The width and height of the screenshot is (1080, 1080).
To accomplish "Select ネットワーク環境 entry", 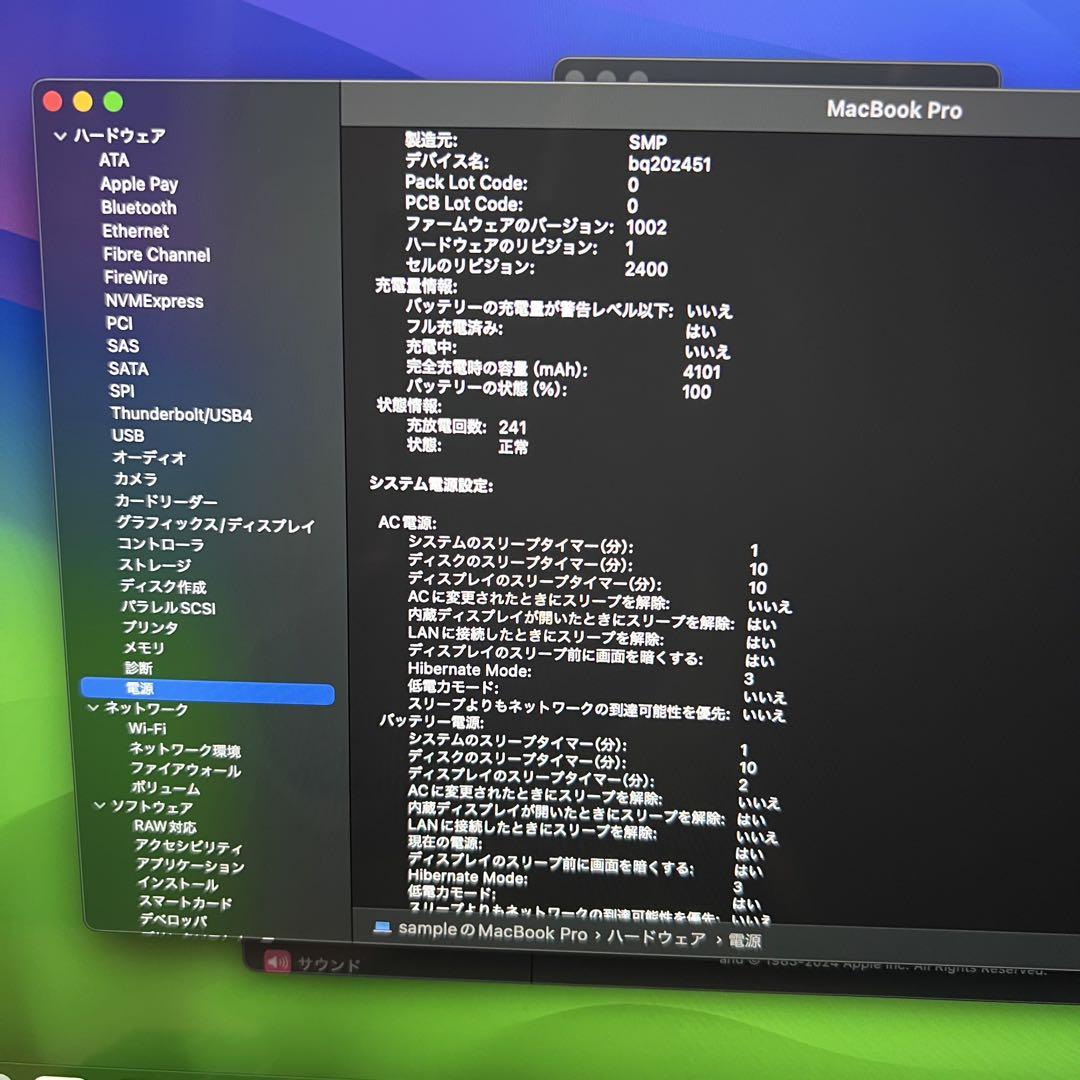I will (185, 749).
